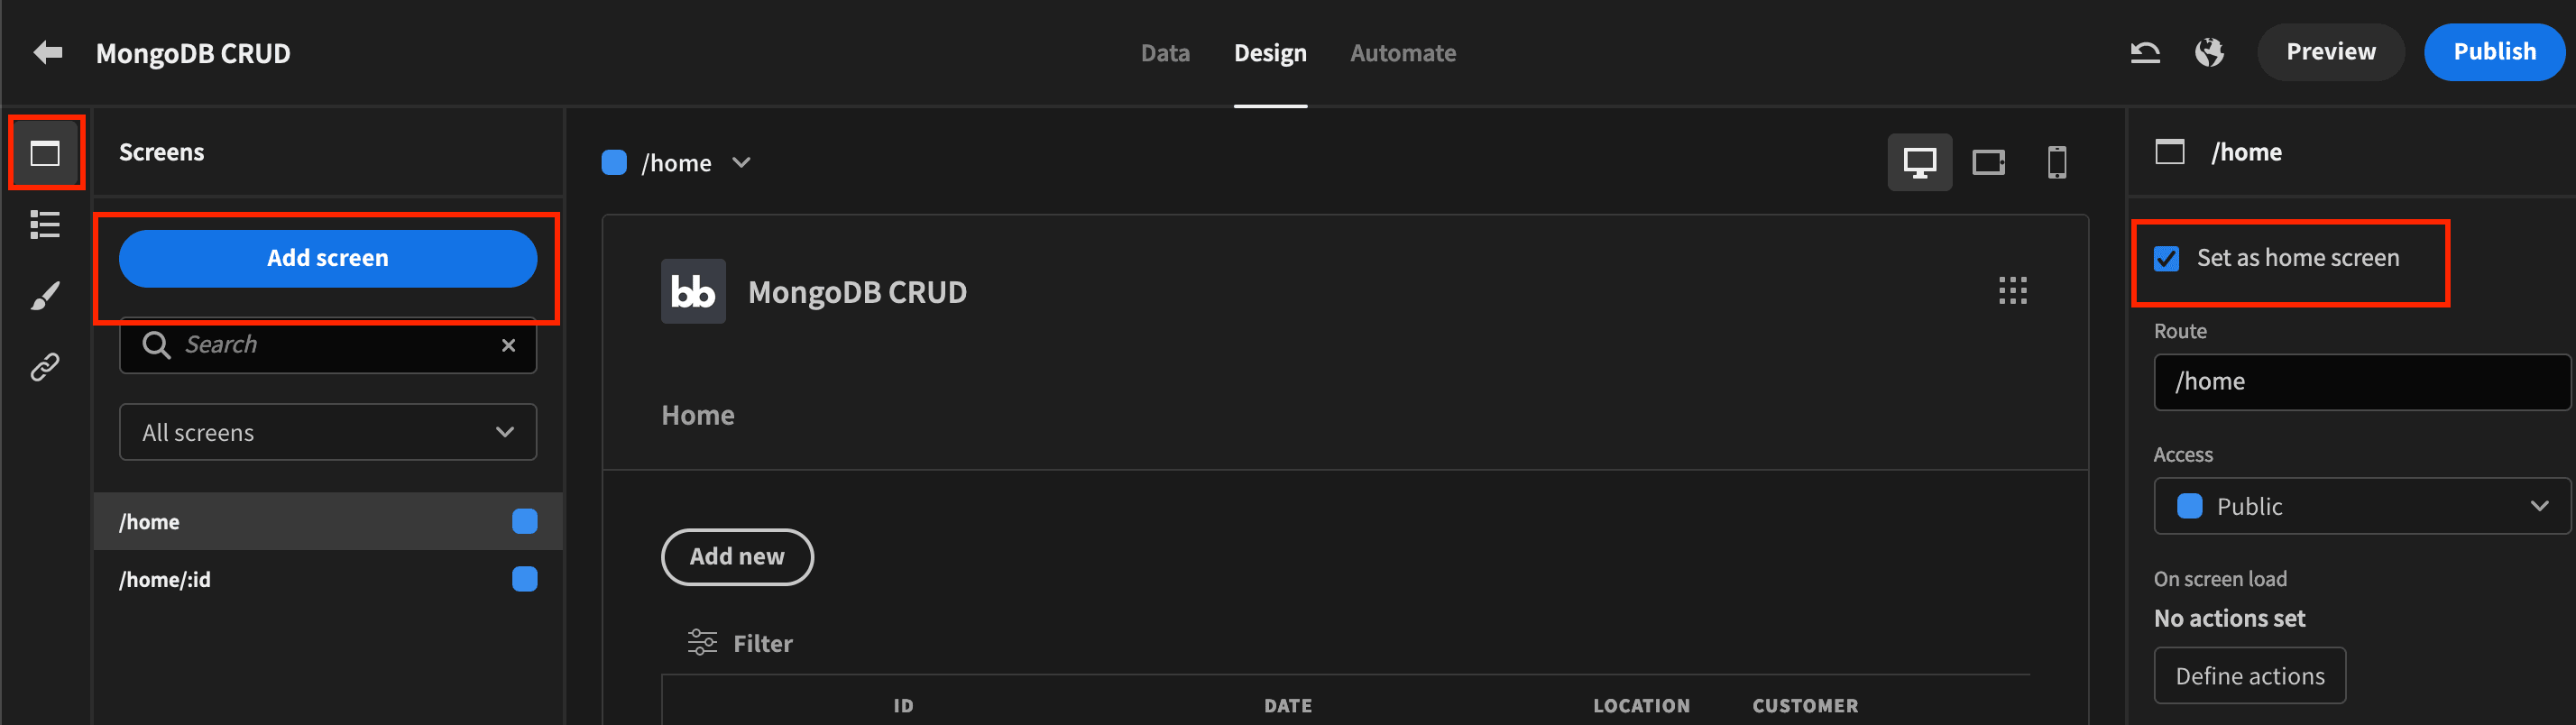
Task: Switch to the Automate tab
Action: [1402, 53]
